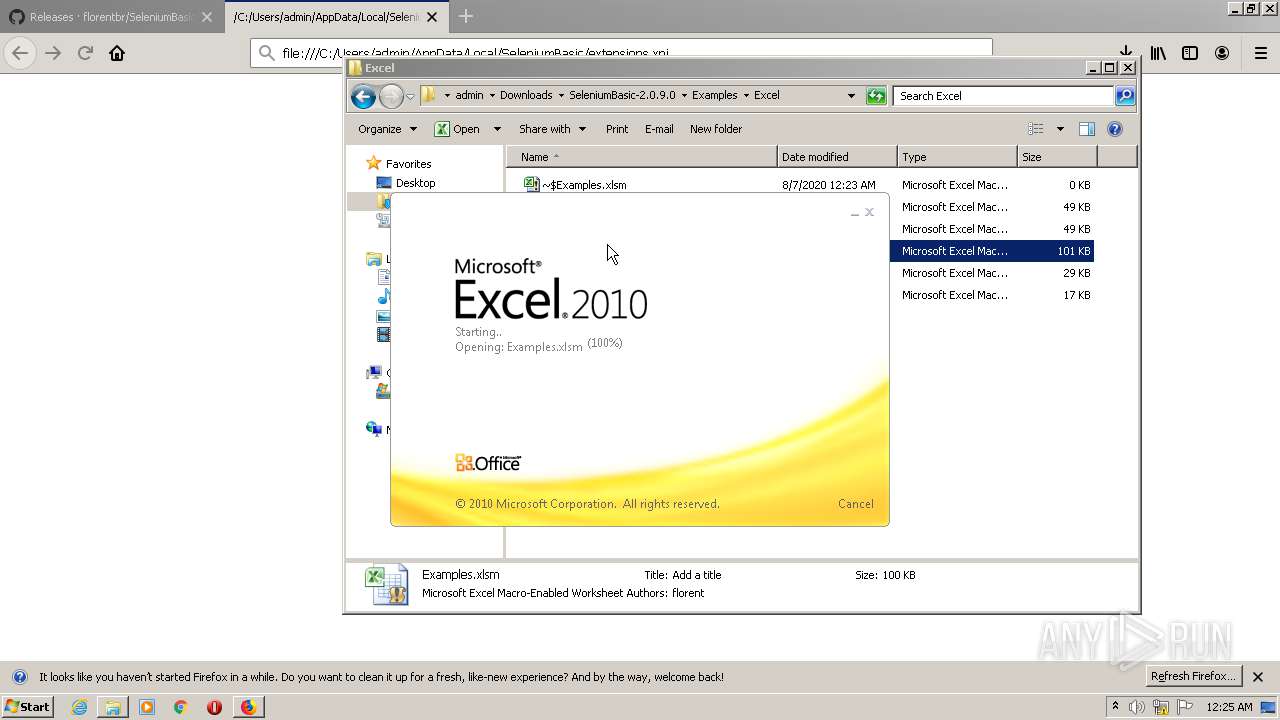Open the Windows Start menu
The width and height of the screenshot is (1280, 720).
pos(28,707)
